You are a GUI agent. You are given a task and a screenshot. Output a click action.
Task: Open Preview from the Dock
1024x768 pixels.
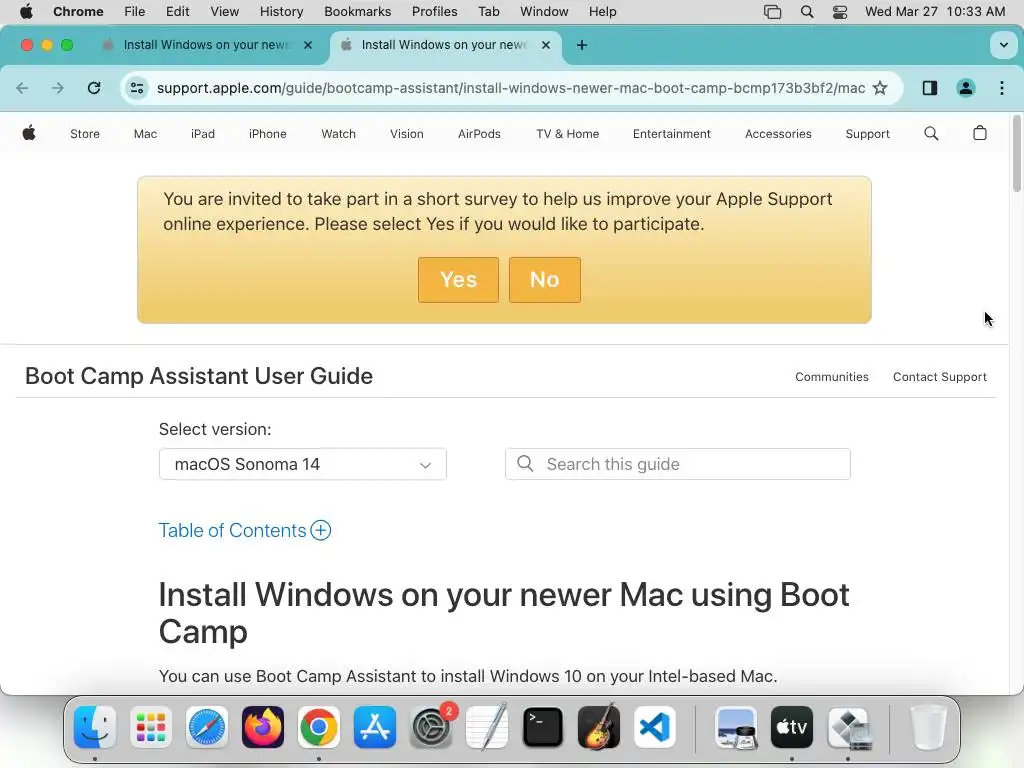point(736,727)
